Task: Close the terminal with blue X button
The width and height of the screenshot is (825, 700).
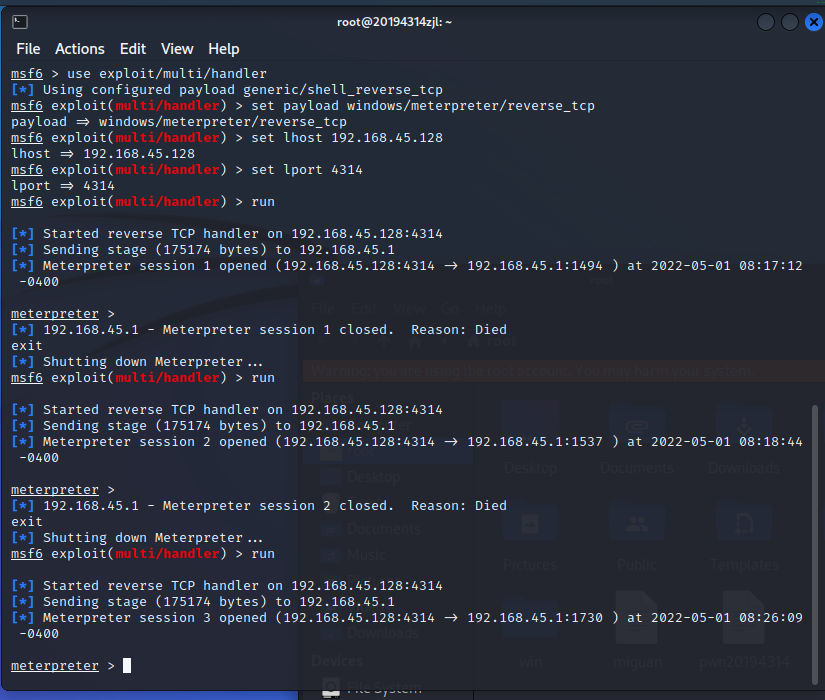Action: coord(813,22)
